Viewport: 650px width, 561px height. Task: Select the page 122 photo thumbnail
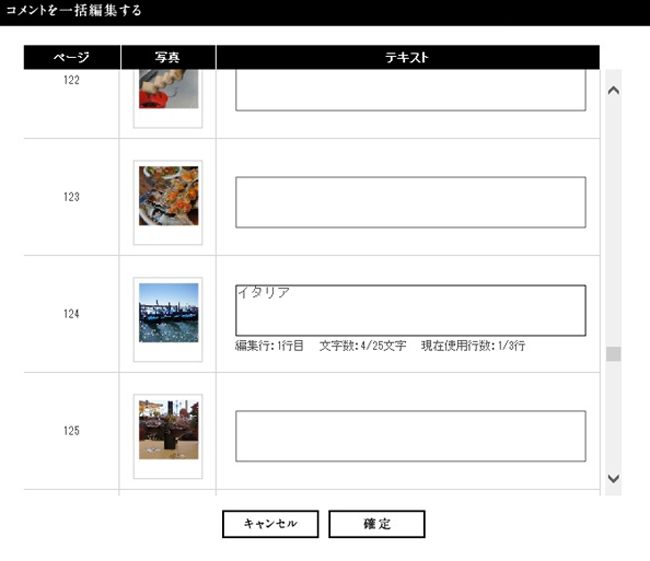click(x=168, y=89)
